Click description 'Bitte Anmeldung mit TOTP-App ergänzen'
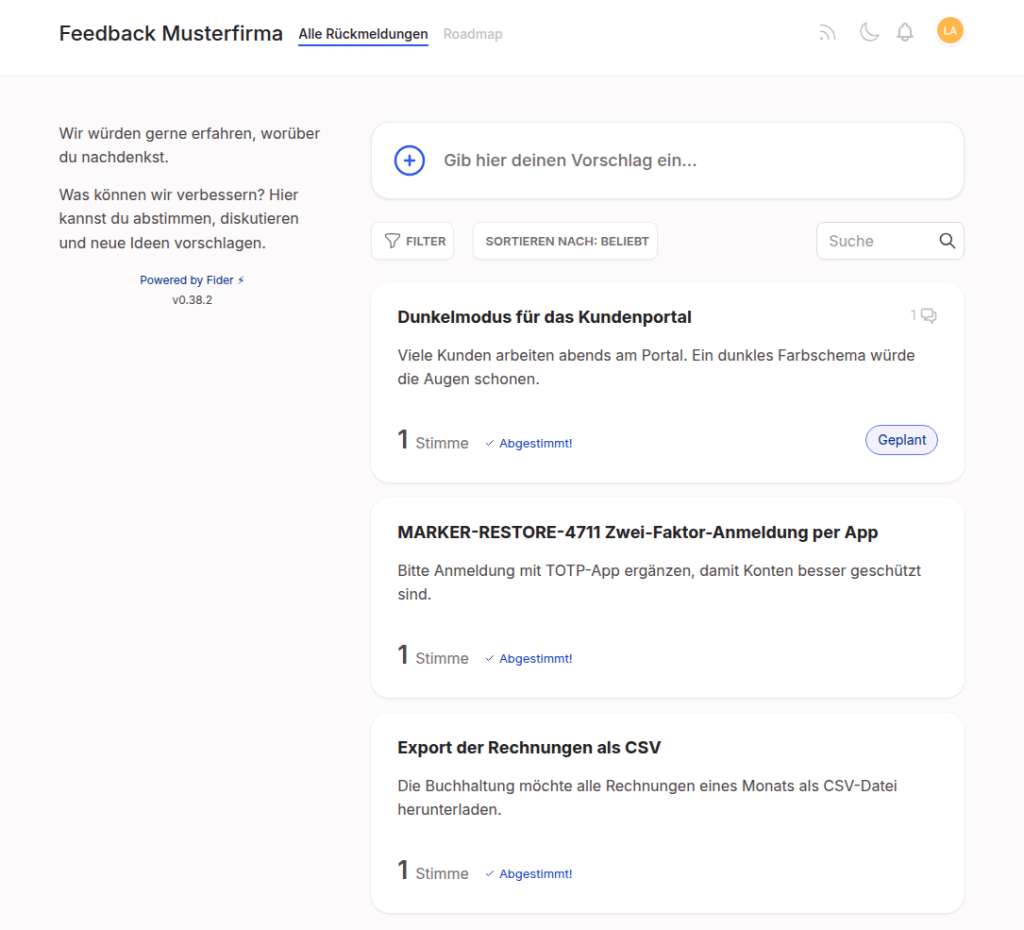Viewport: 1024px width, 930px height. point(659,583)
